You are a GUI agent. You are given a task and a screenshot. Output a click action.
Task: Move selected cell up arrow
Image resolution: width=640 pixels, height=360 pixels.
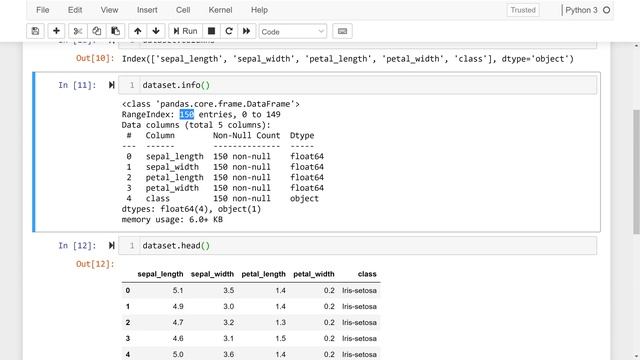click(138, 31)
